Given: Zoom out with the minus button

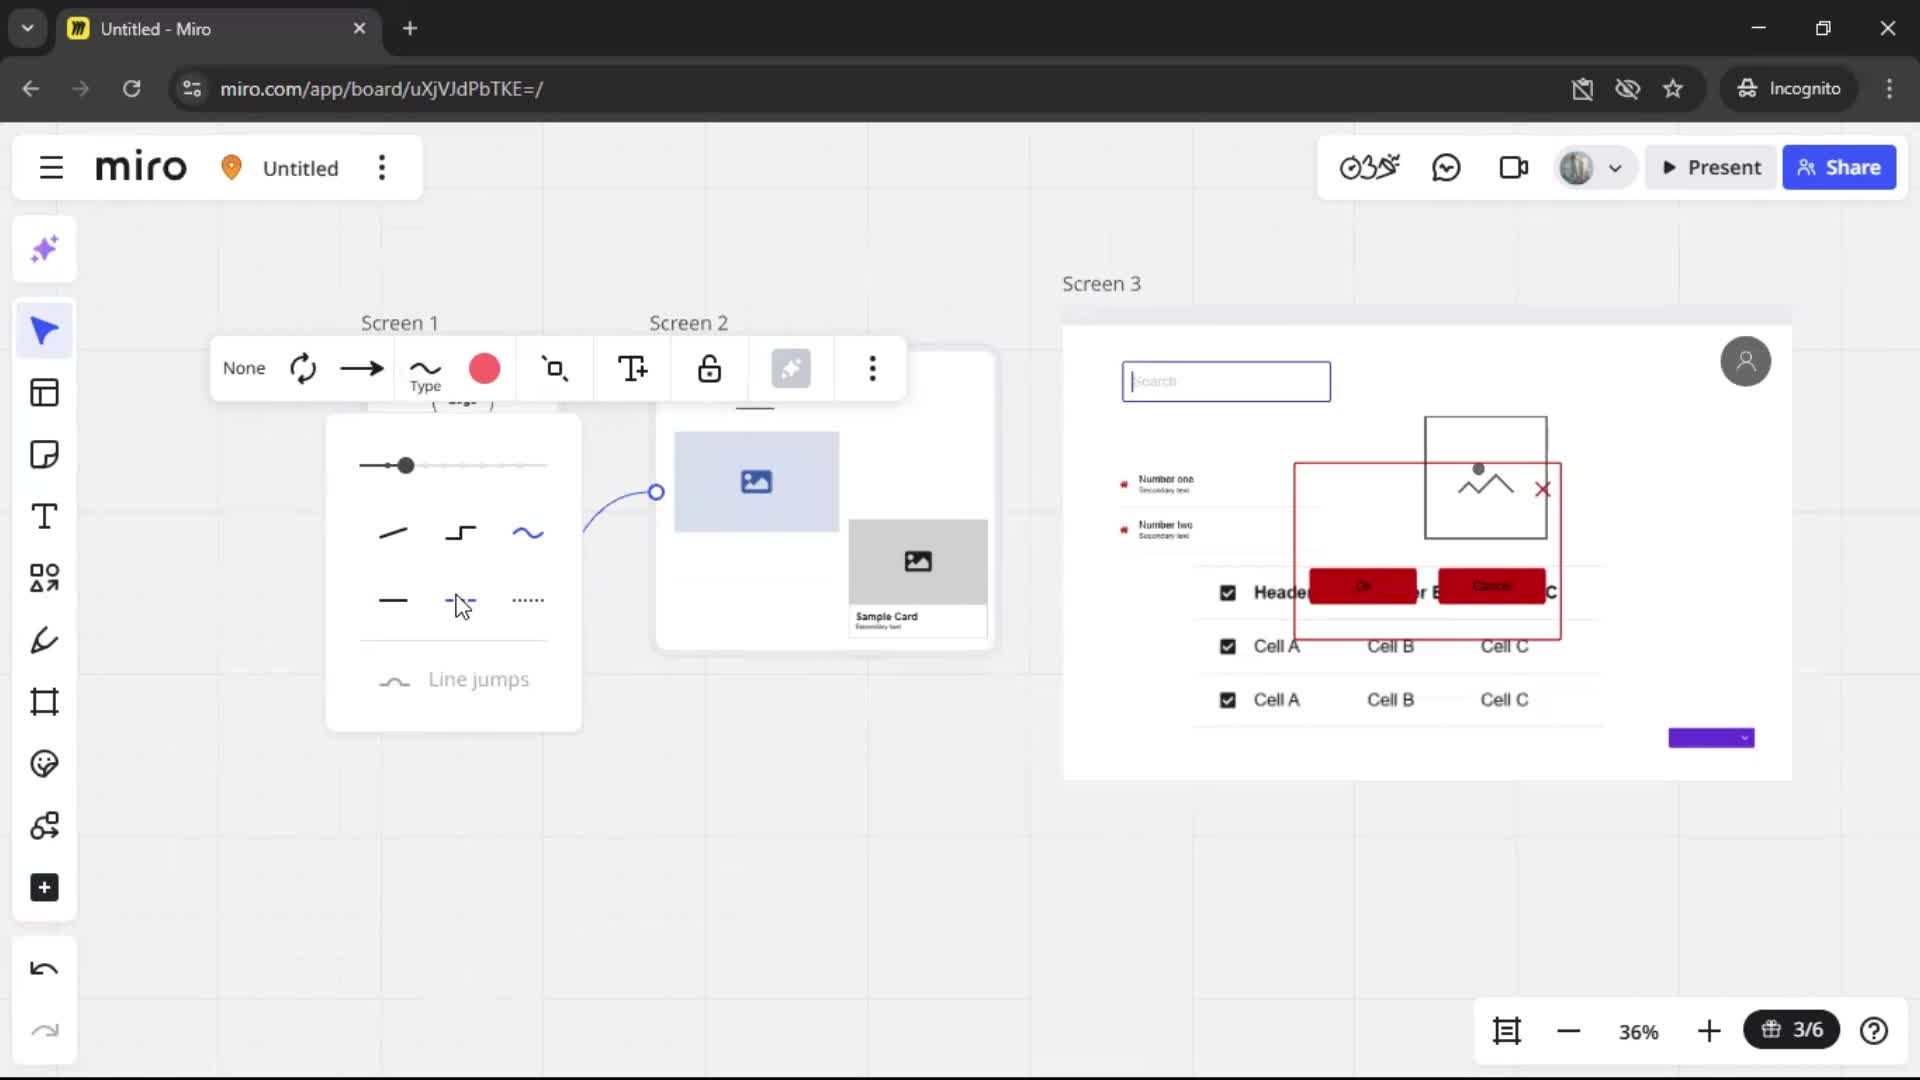Looking at the screenshot, I should tap(1568, 1030).
